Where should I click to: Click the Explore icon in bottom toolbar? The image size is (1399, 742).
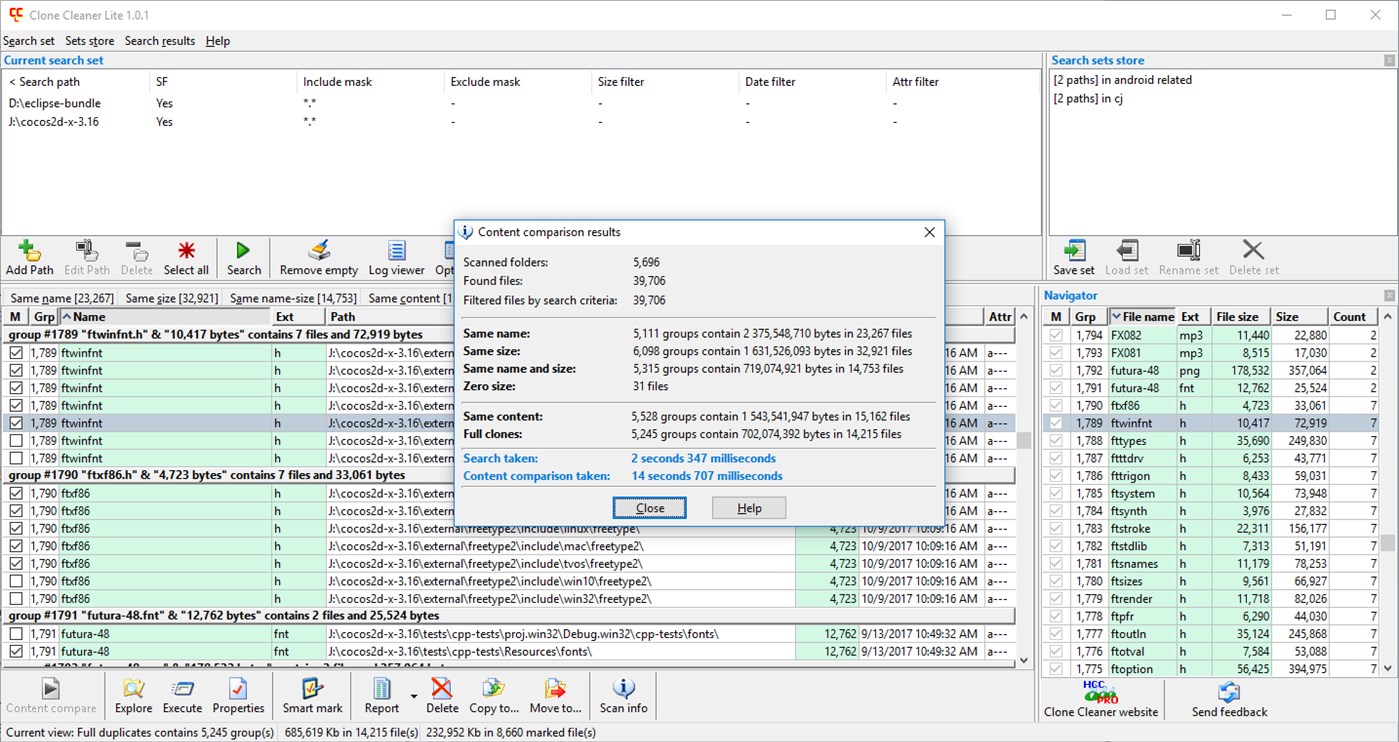[133, 692]
